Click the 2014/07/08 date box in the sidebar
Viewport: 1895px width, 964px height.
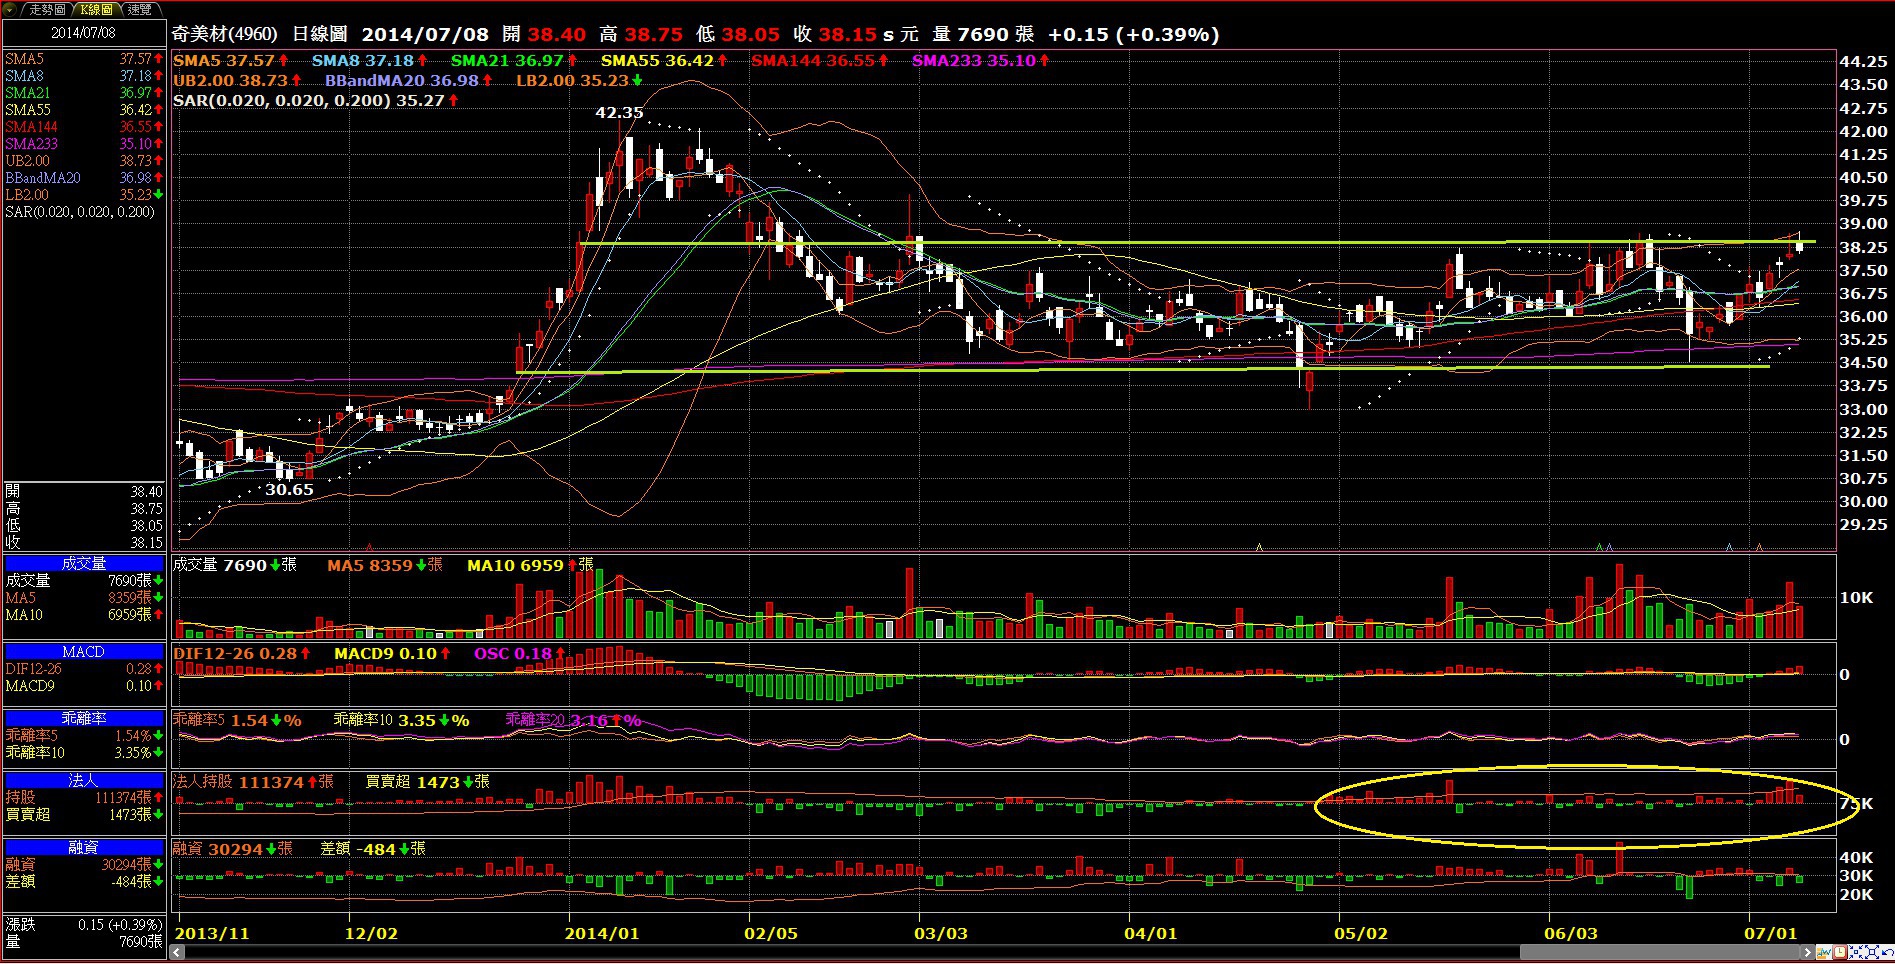click(83, 32)
